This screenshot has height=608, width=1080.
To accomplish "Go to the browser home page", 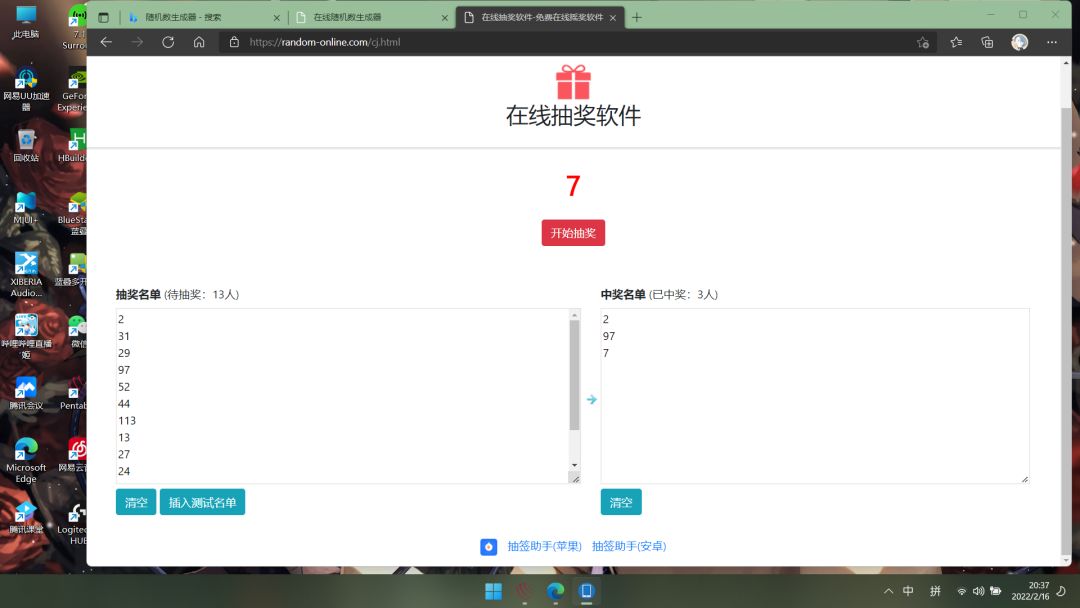I will [x=199, y=42].
